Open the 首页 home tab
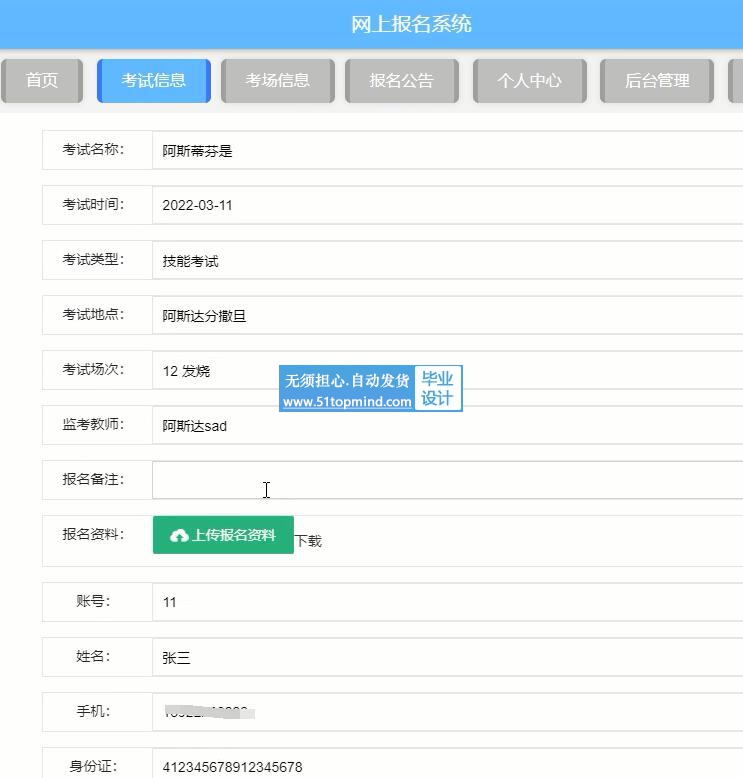743x778 pixels. click(42, 81)
